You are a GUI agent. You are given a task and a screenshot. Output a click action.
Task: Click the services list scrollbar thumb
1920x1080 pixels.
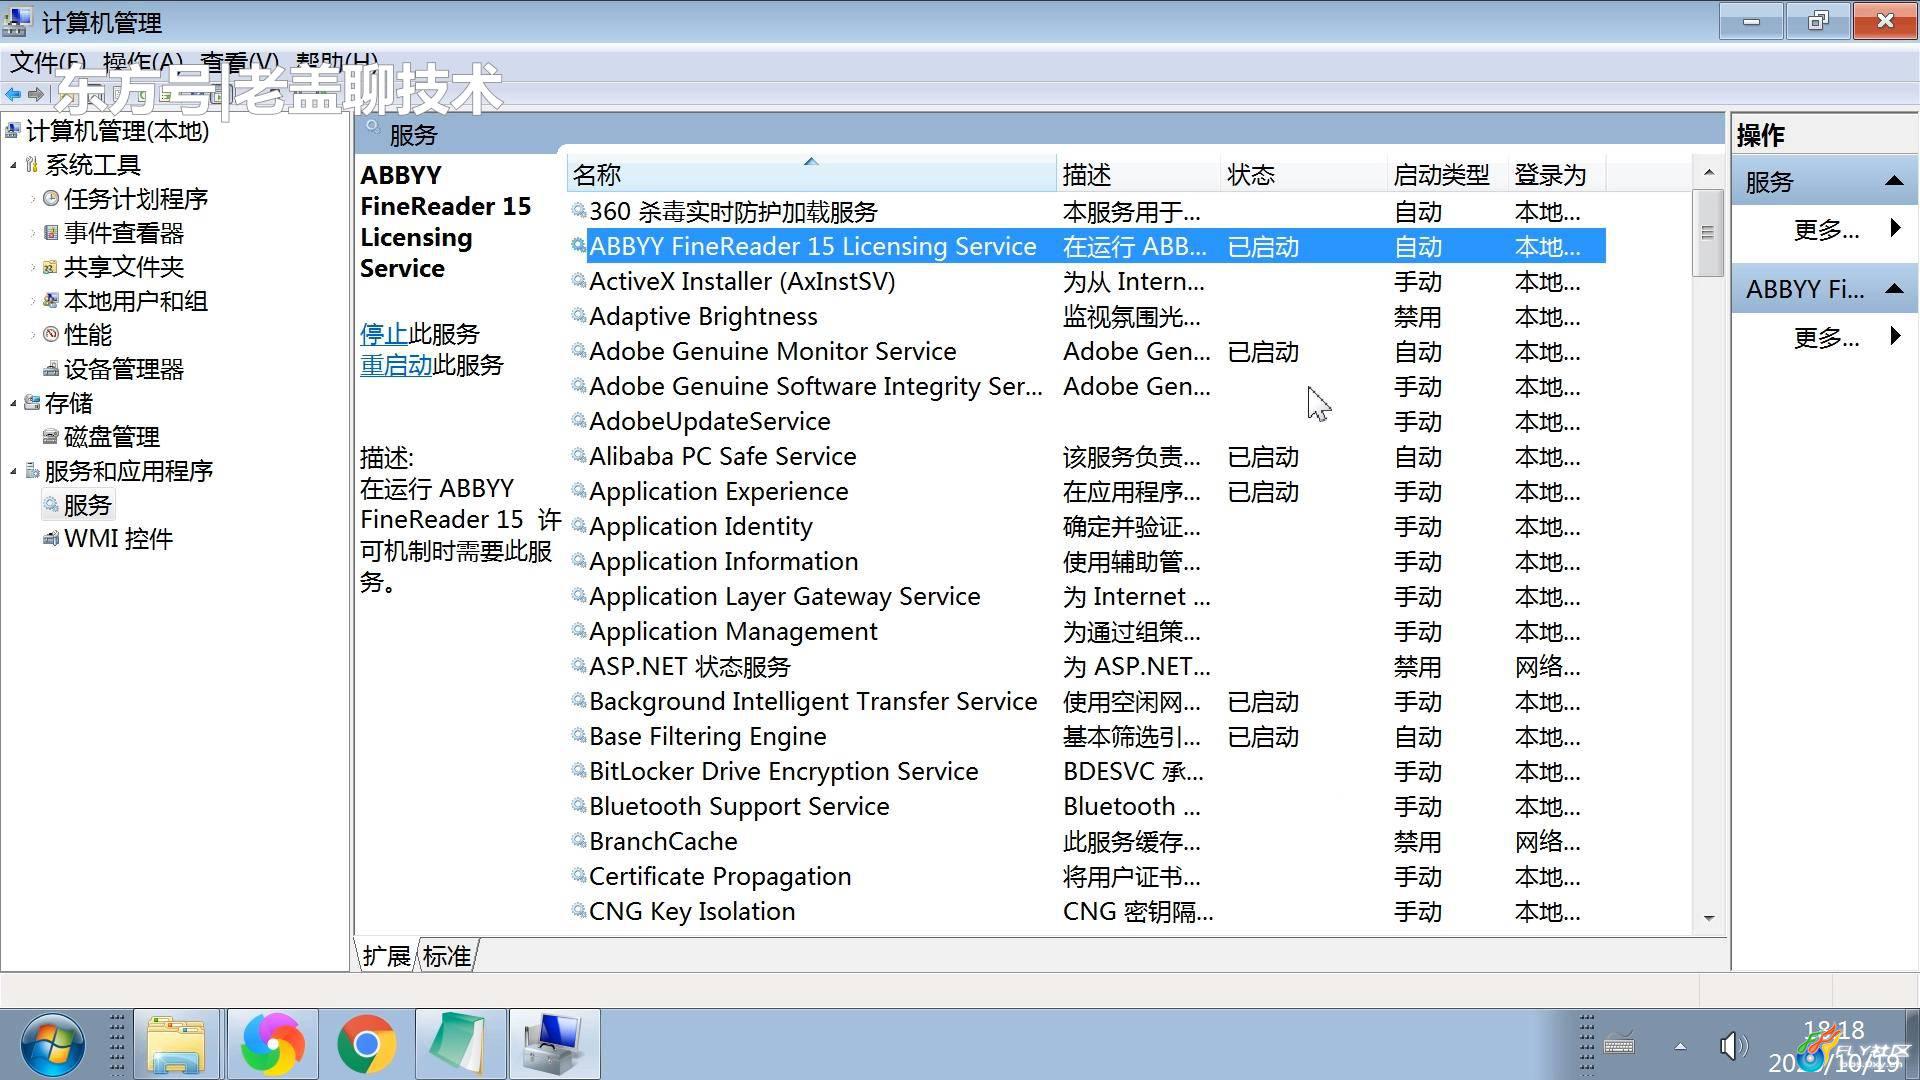pos(1708,232)
